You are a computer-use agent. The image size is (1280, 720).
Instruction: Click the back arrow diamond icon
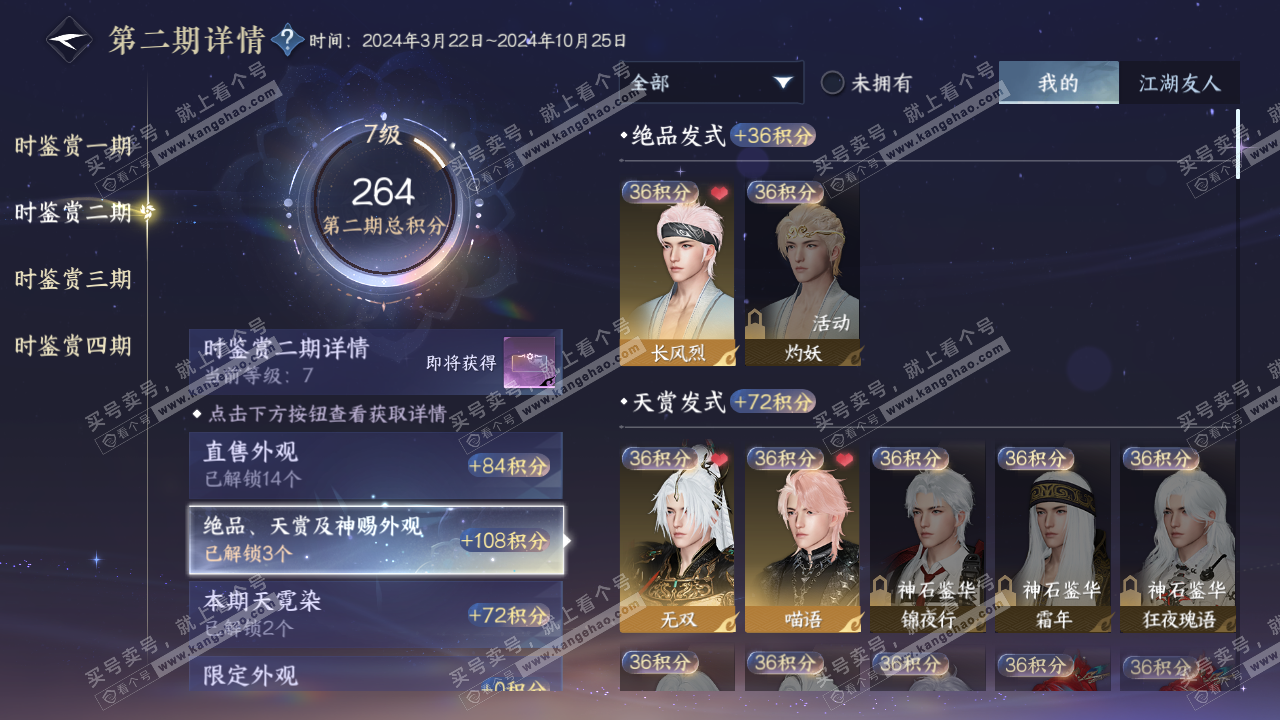(70, 41)
